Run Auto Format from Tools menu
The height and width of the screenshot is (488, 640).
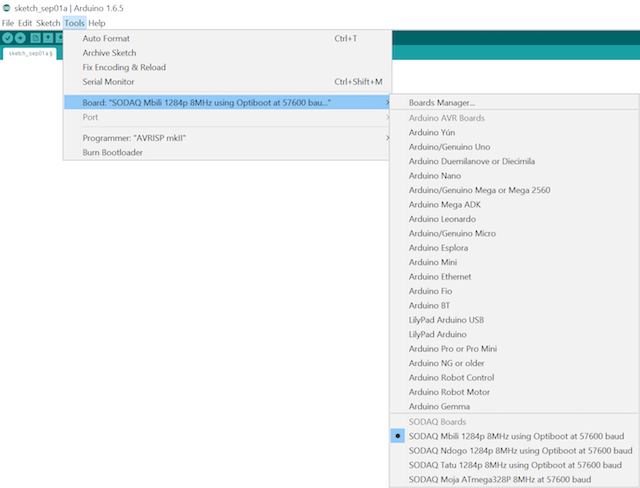[106, 38]
